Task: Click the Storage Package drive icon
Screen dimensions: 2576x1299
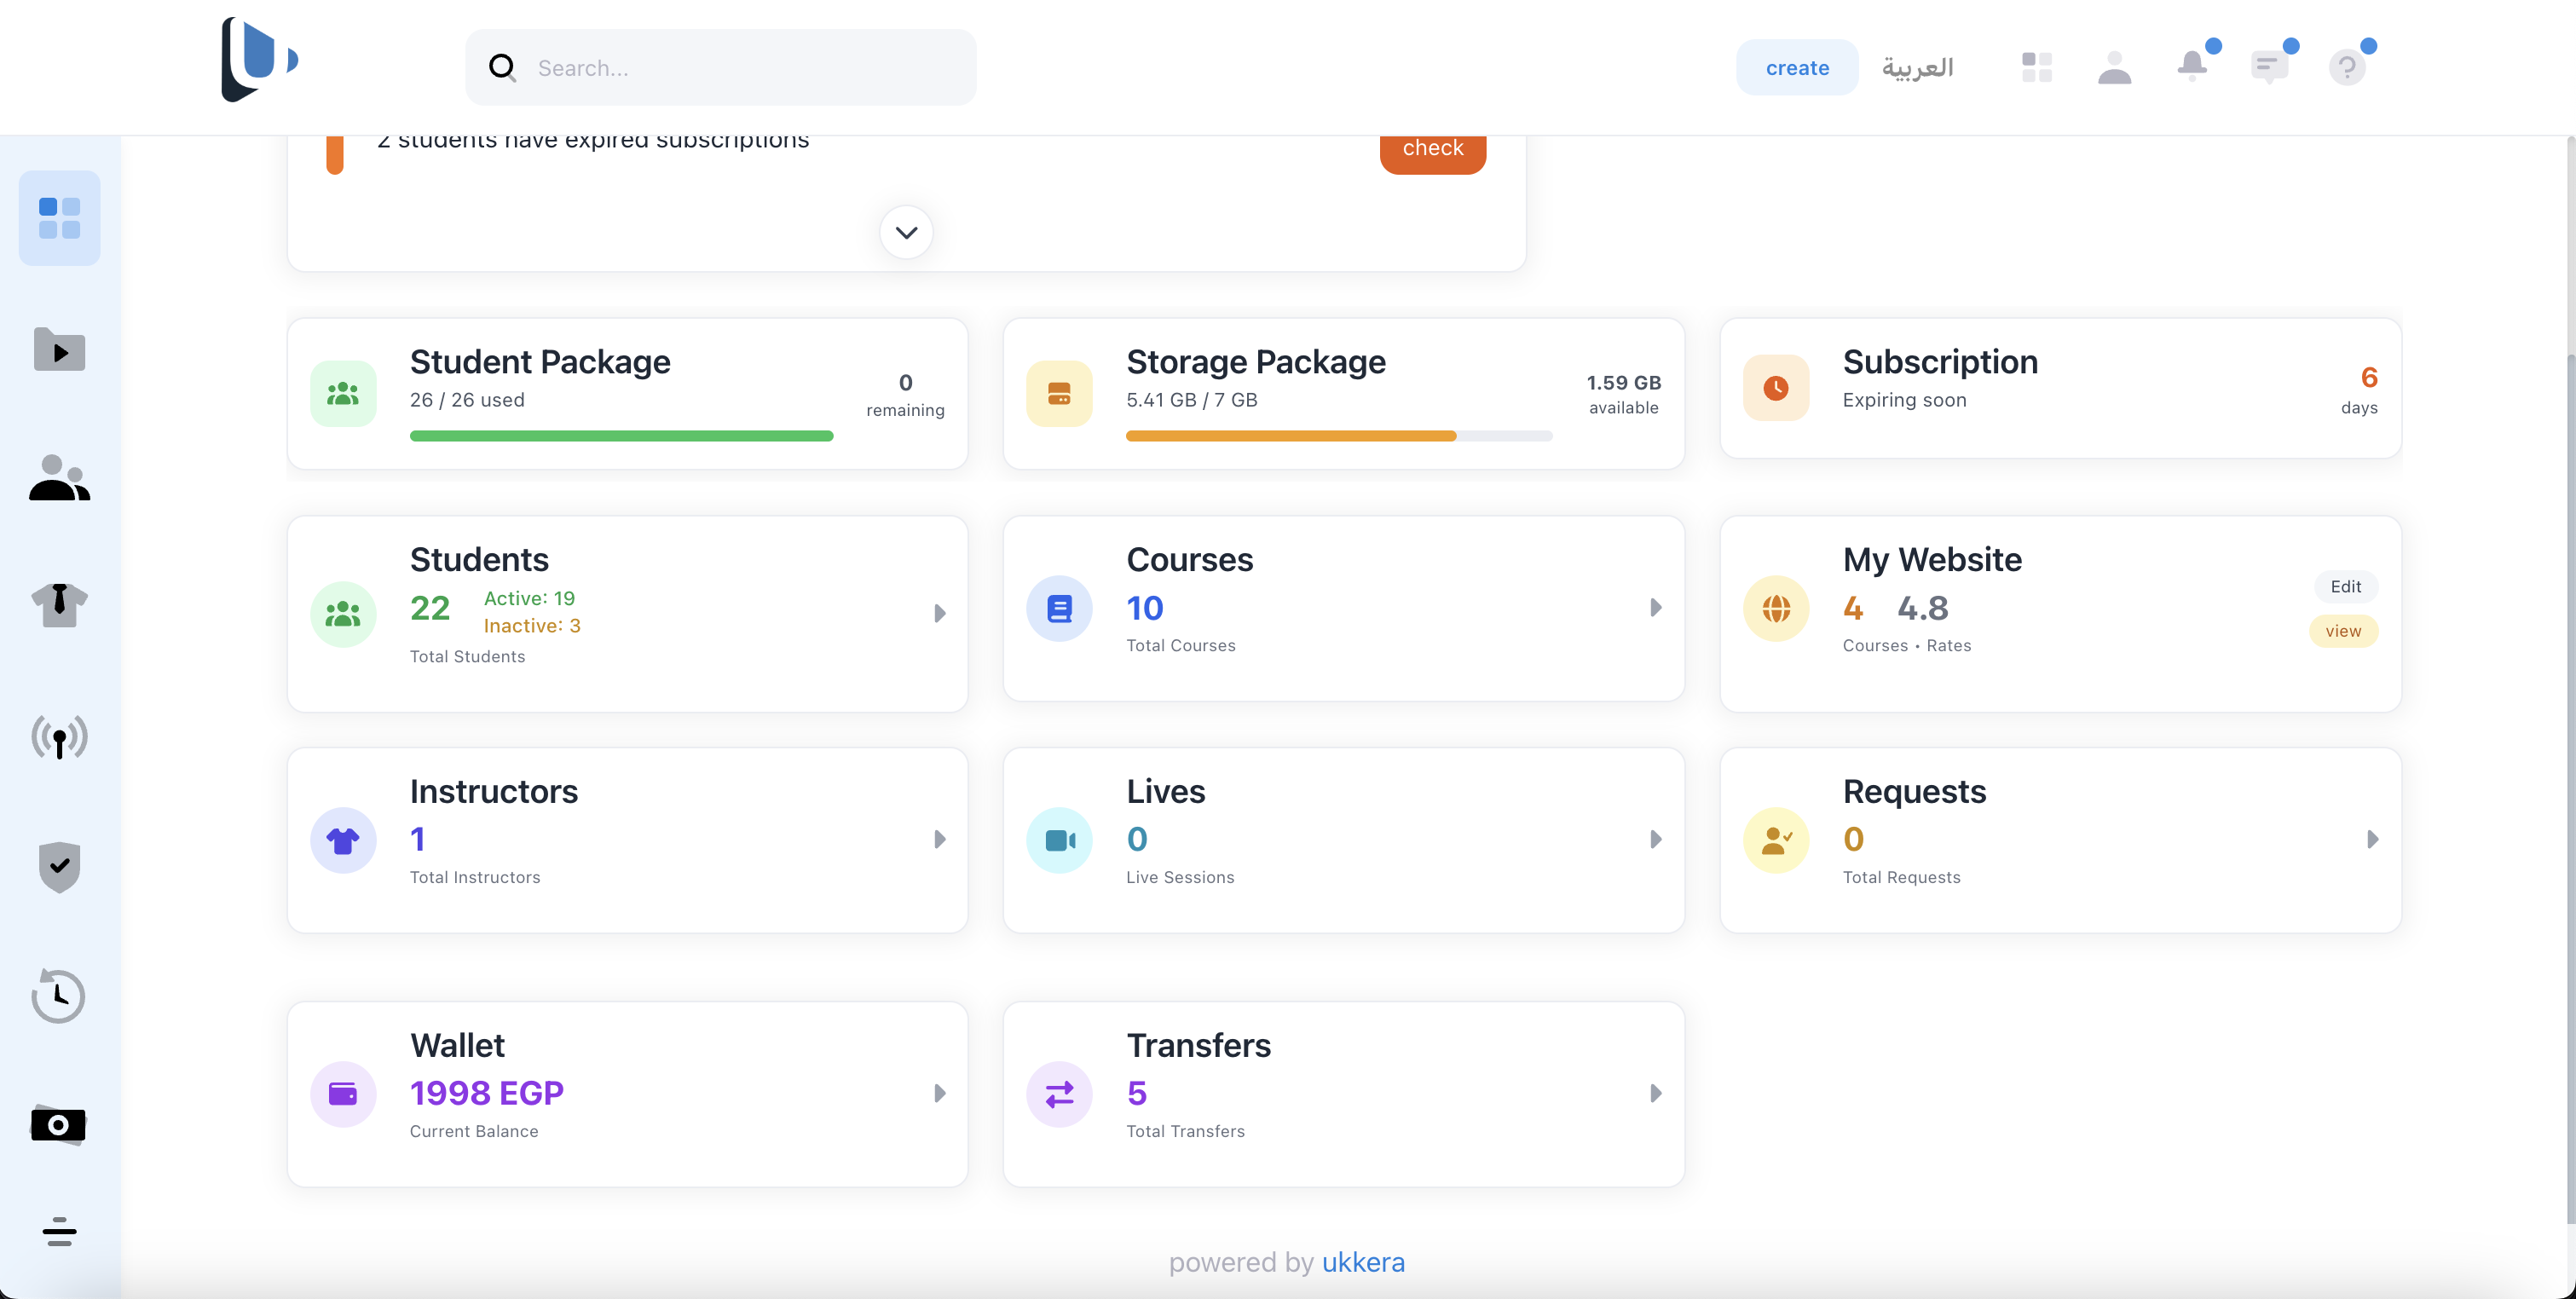Action: click(x=1059, y=394)
